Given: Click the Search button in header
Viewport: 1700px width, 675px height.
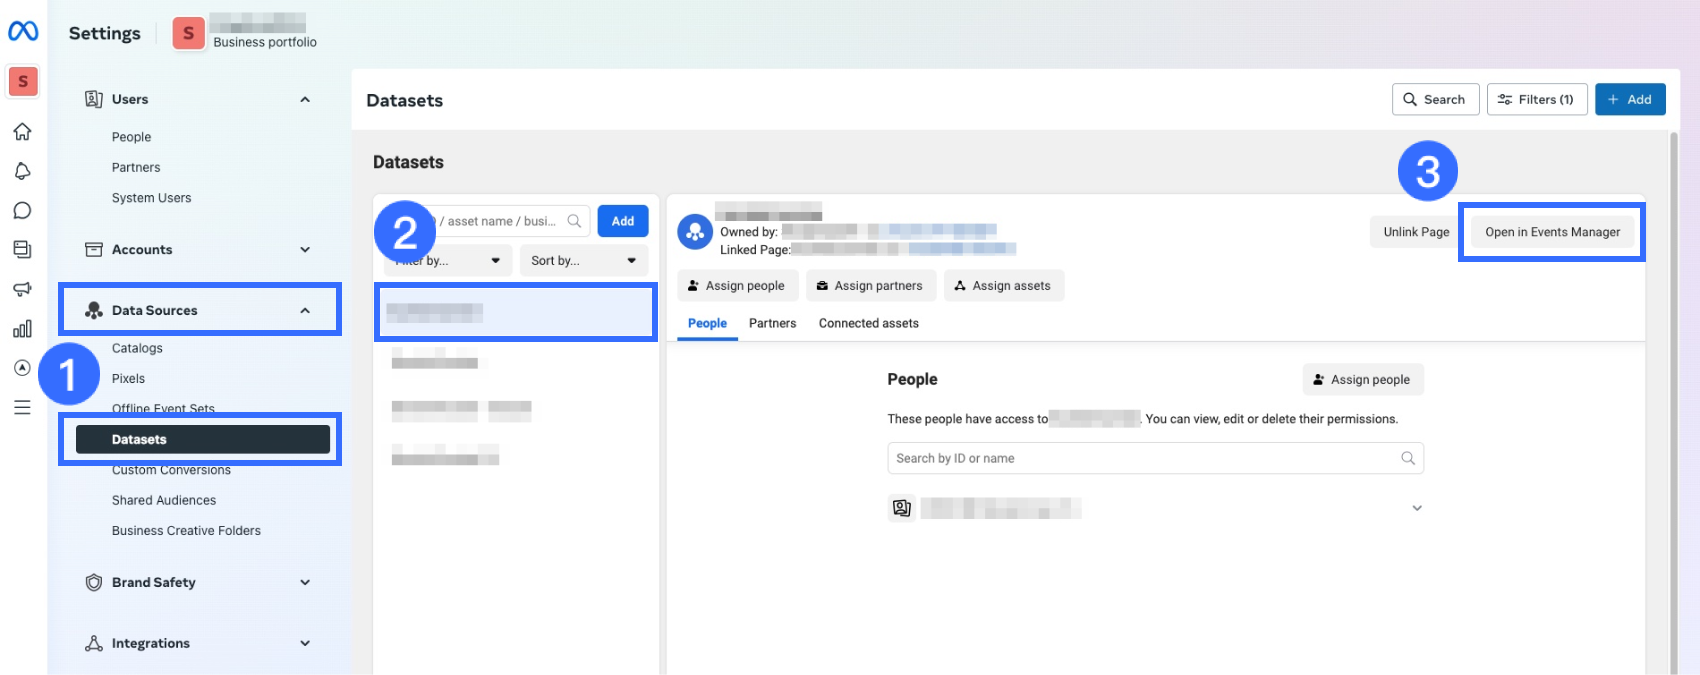Looking at the screenshot, I should point(1435,99).
